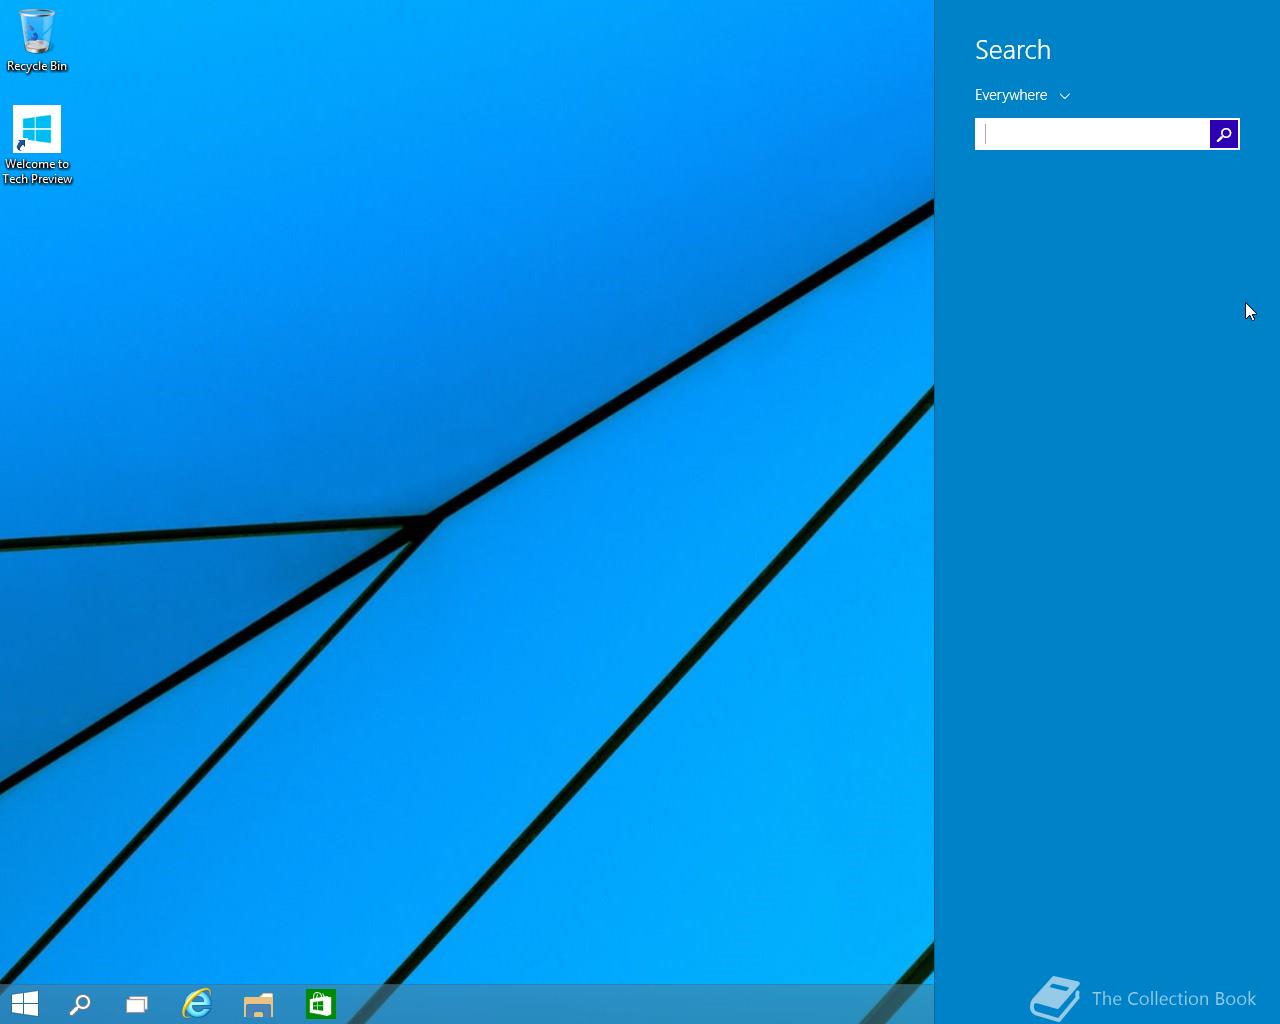Launch the Windows Store taskbar icon

(320, 1004)
